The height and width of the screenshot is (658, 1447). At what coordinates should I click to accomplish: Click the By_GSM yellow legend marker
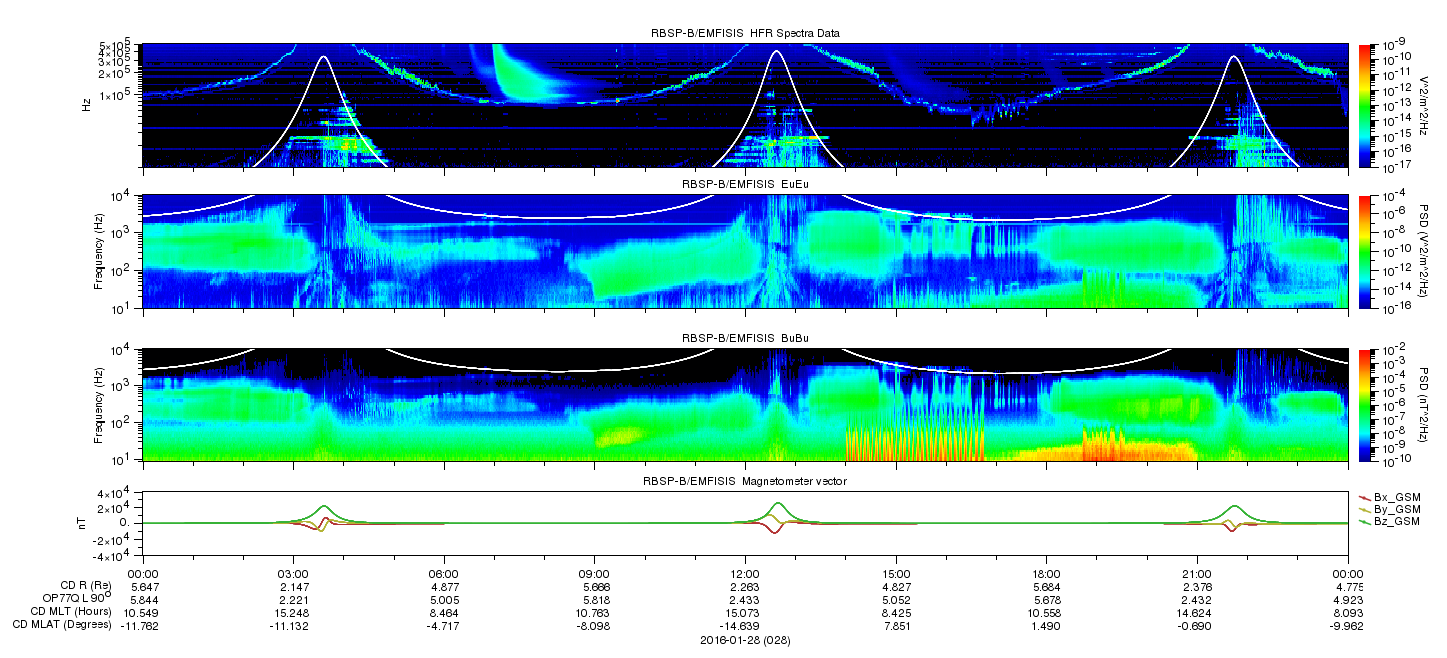tap(1367, 509)
